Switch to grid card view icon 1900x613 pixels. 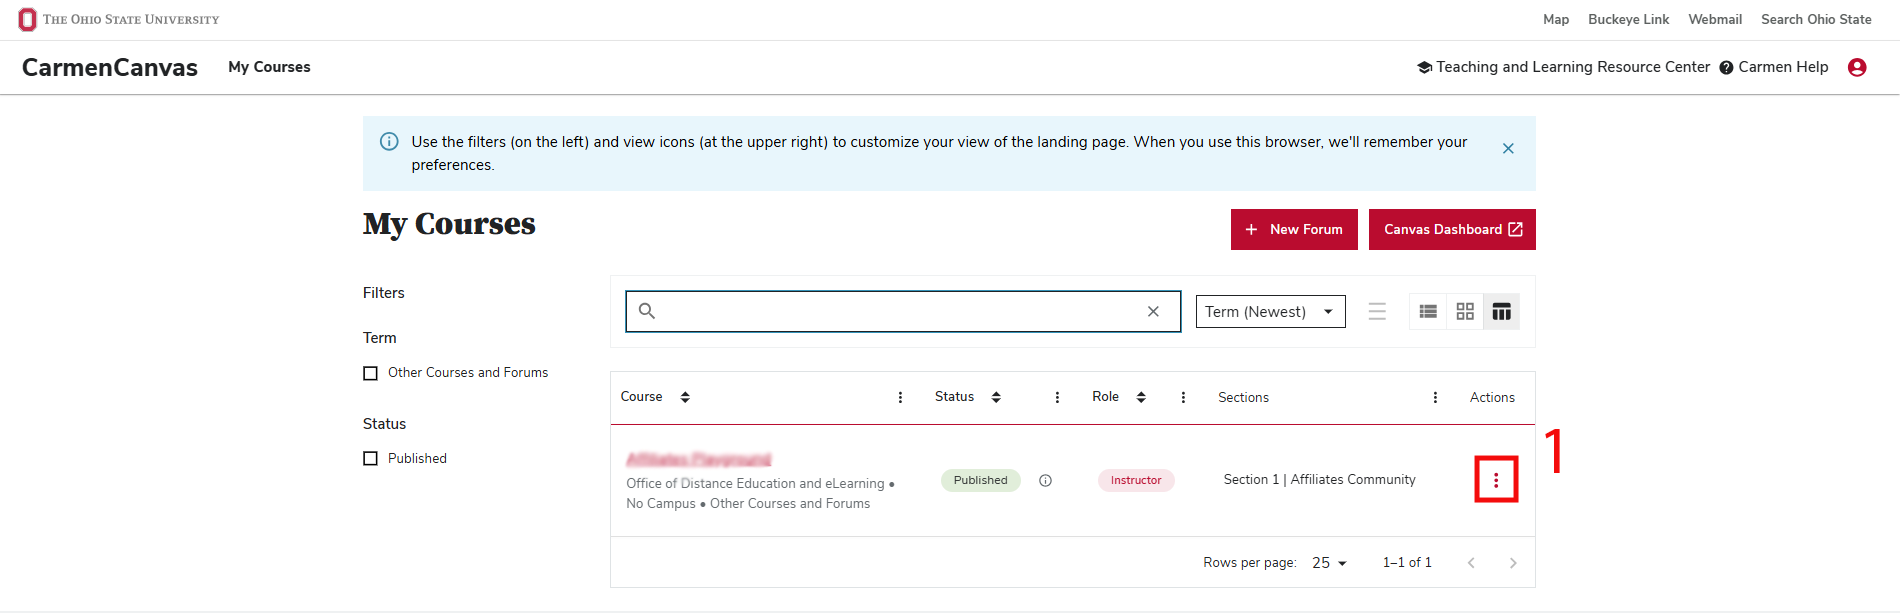1465,311
